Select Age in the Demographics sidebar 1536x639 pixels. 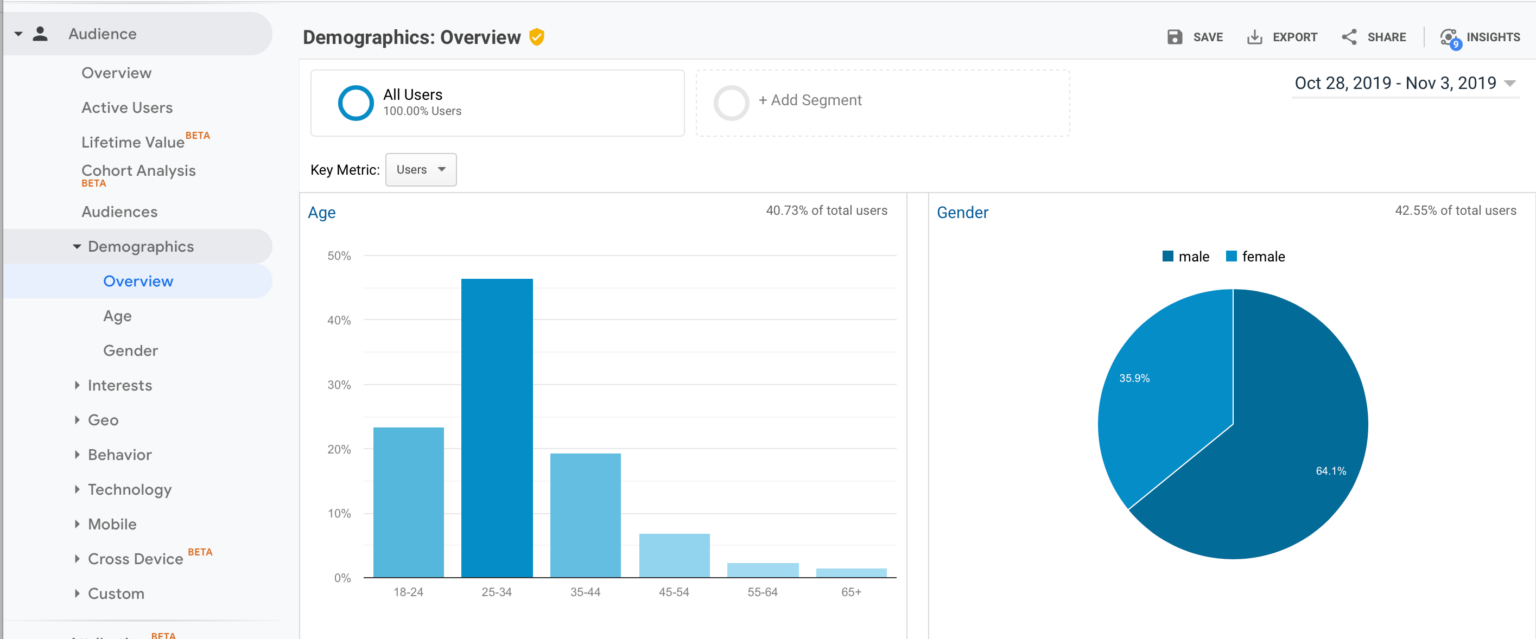(x=117, y=315)
